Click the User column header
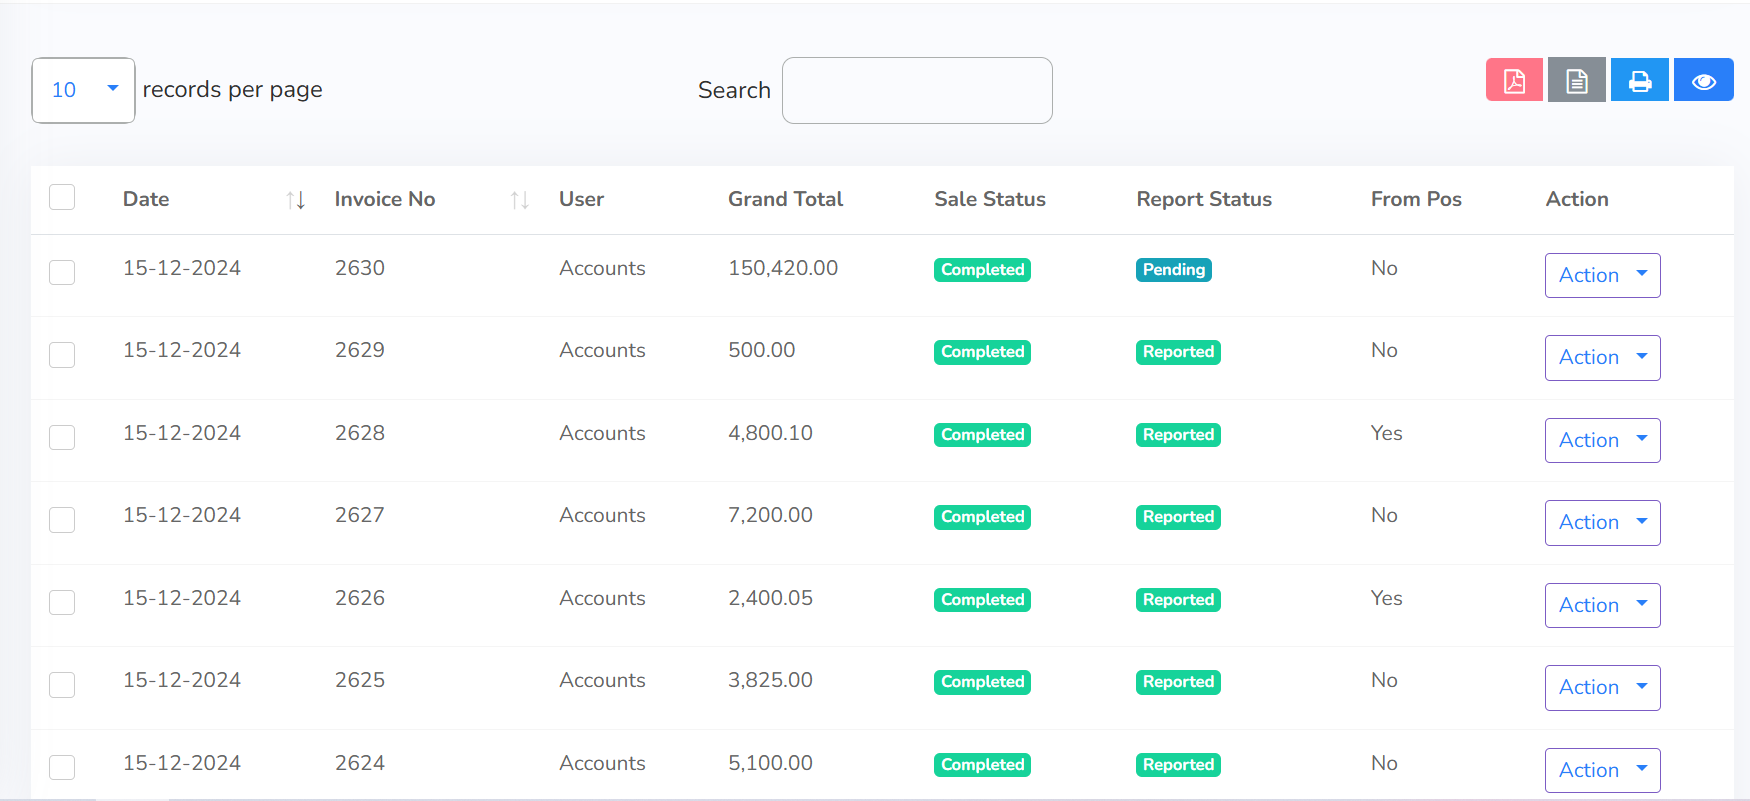The height and width of the screenshot is (801, 1750). pyautogui.click(x=581, y=199)
